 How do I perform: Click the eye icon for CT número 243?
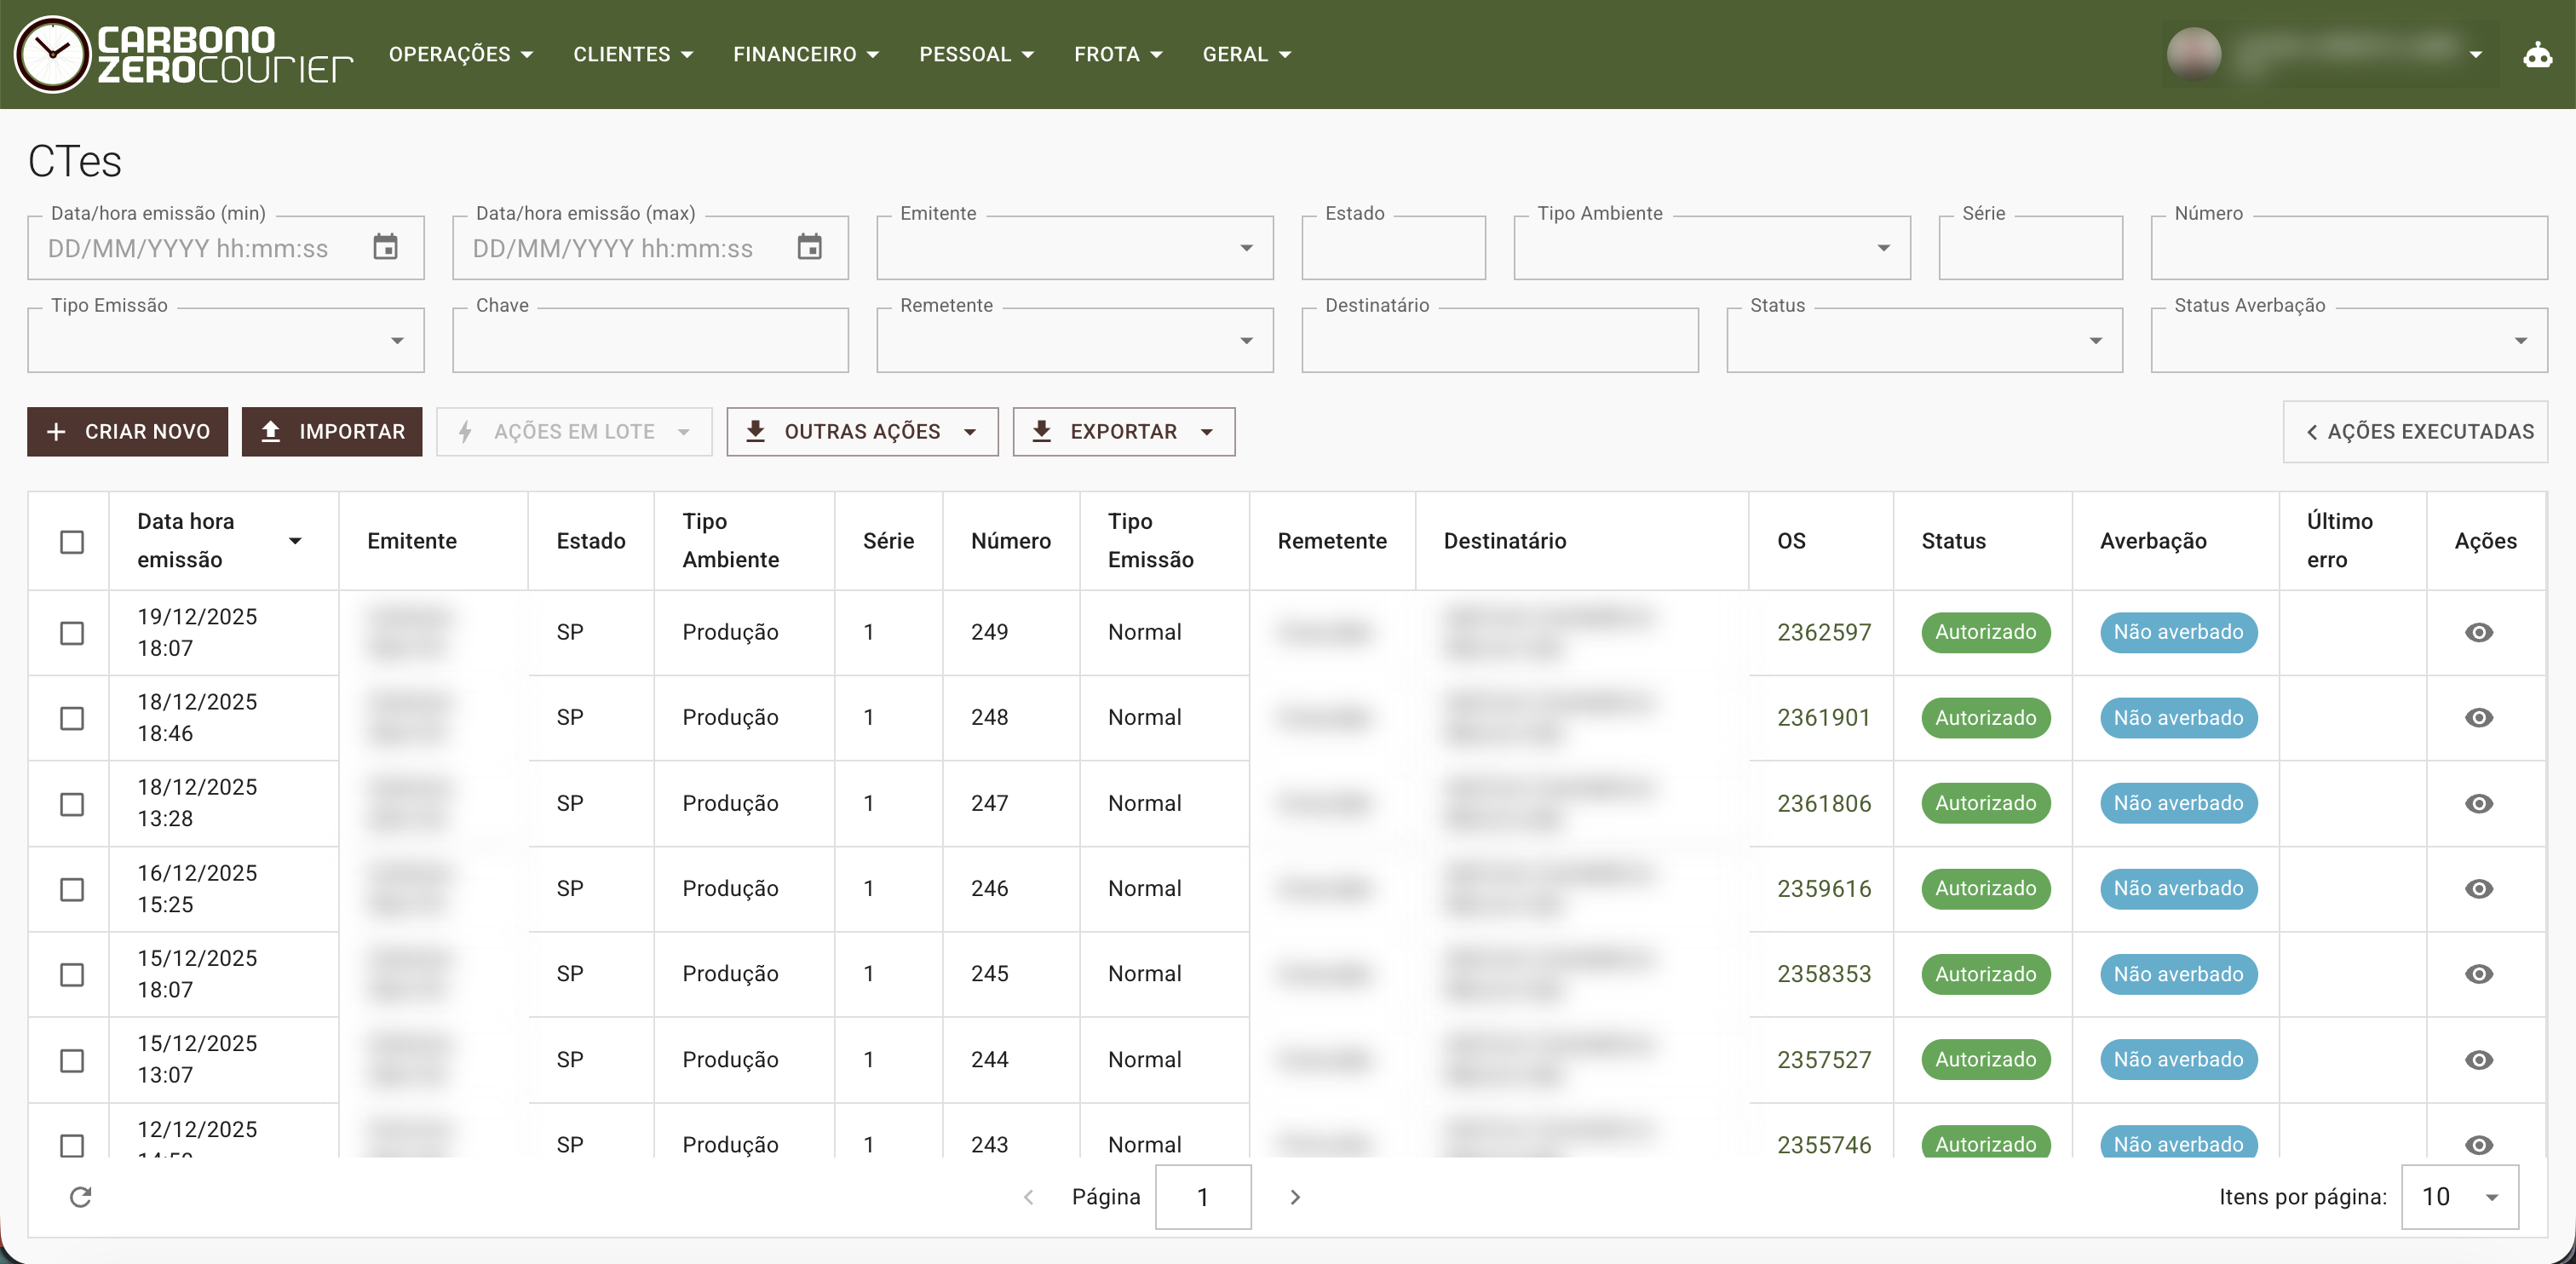coord(2480,1144)
